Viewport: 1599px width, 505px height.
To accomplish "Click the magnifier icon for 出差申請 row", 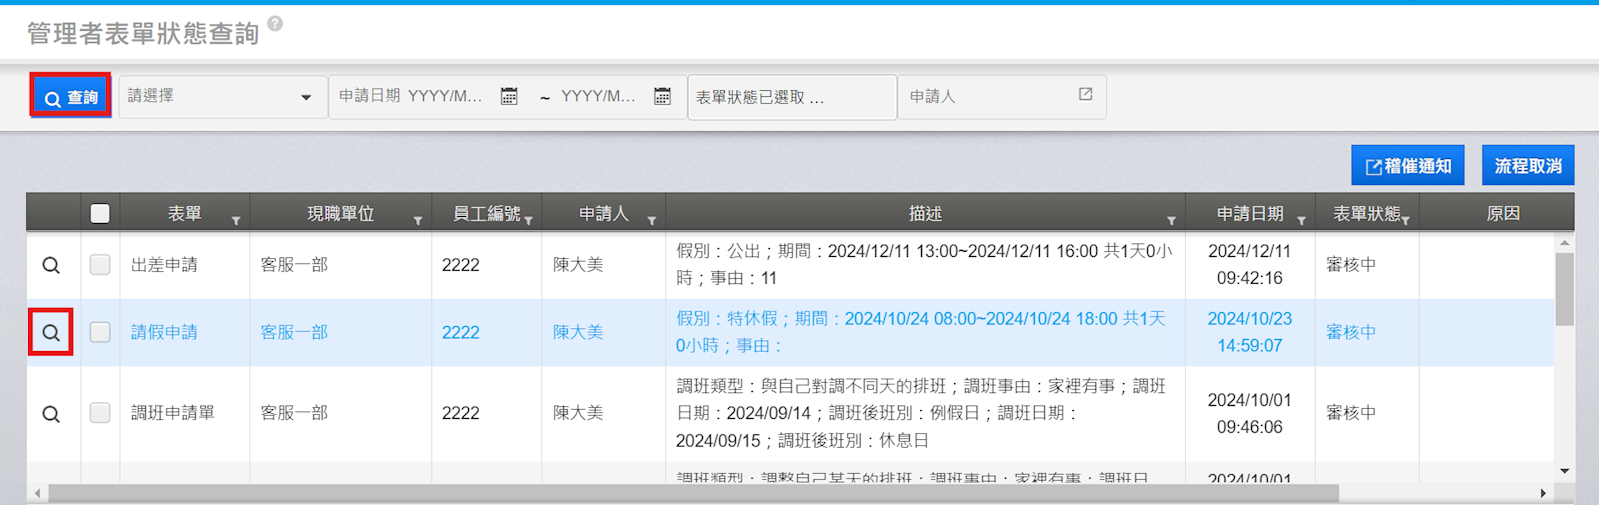I will [51, 265].
